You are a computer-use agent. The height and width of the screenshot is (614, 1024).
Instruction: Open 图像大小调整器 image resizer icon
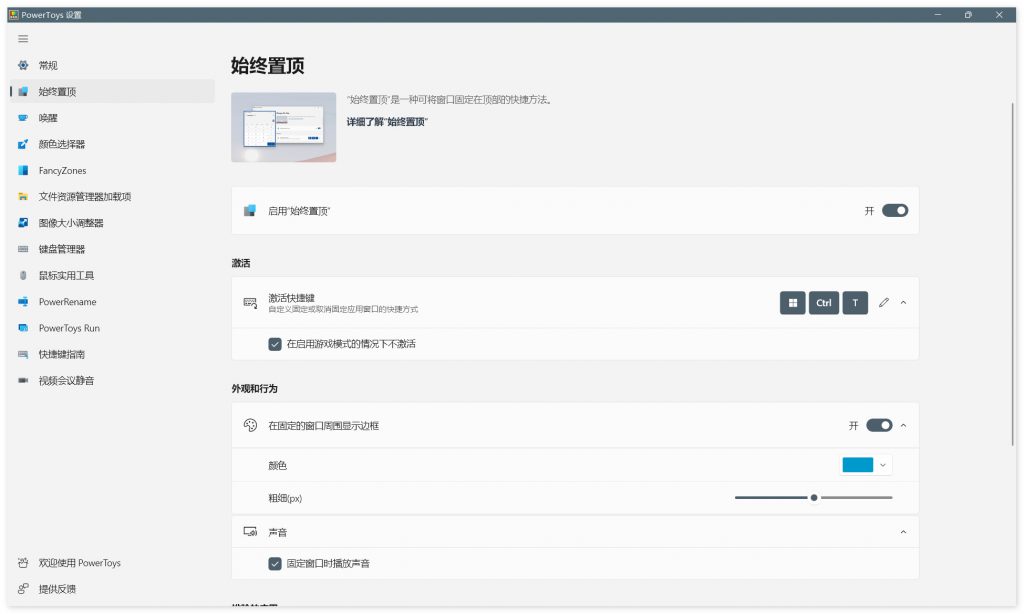coord(23,223)
